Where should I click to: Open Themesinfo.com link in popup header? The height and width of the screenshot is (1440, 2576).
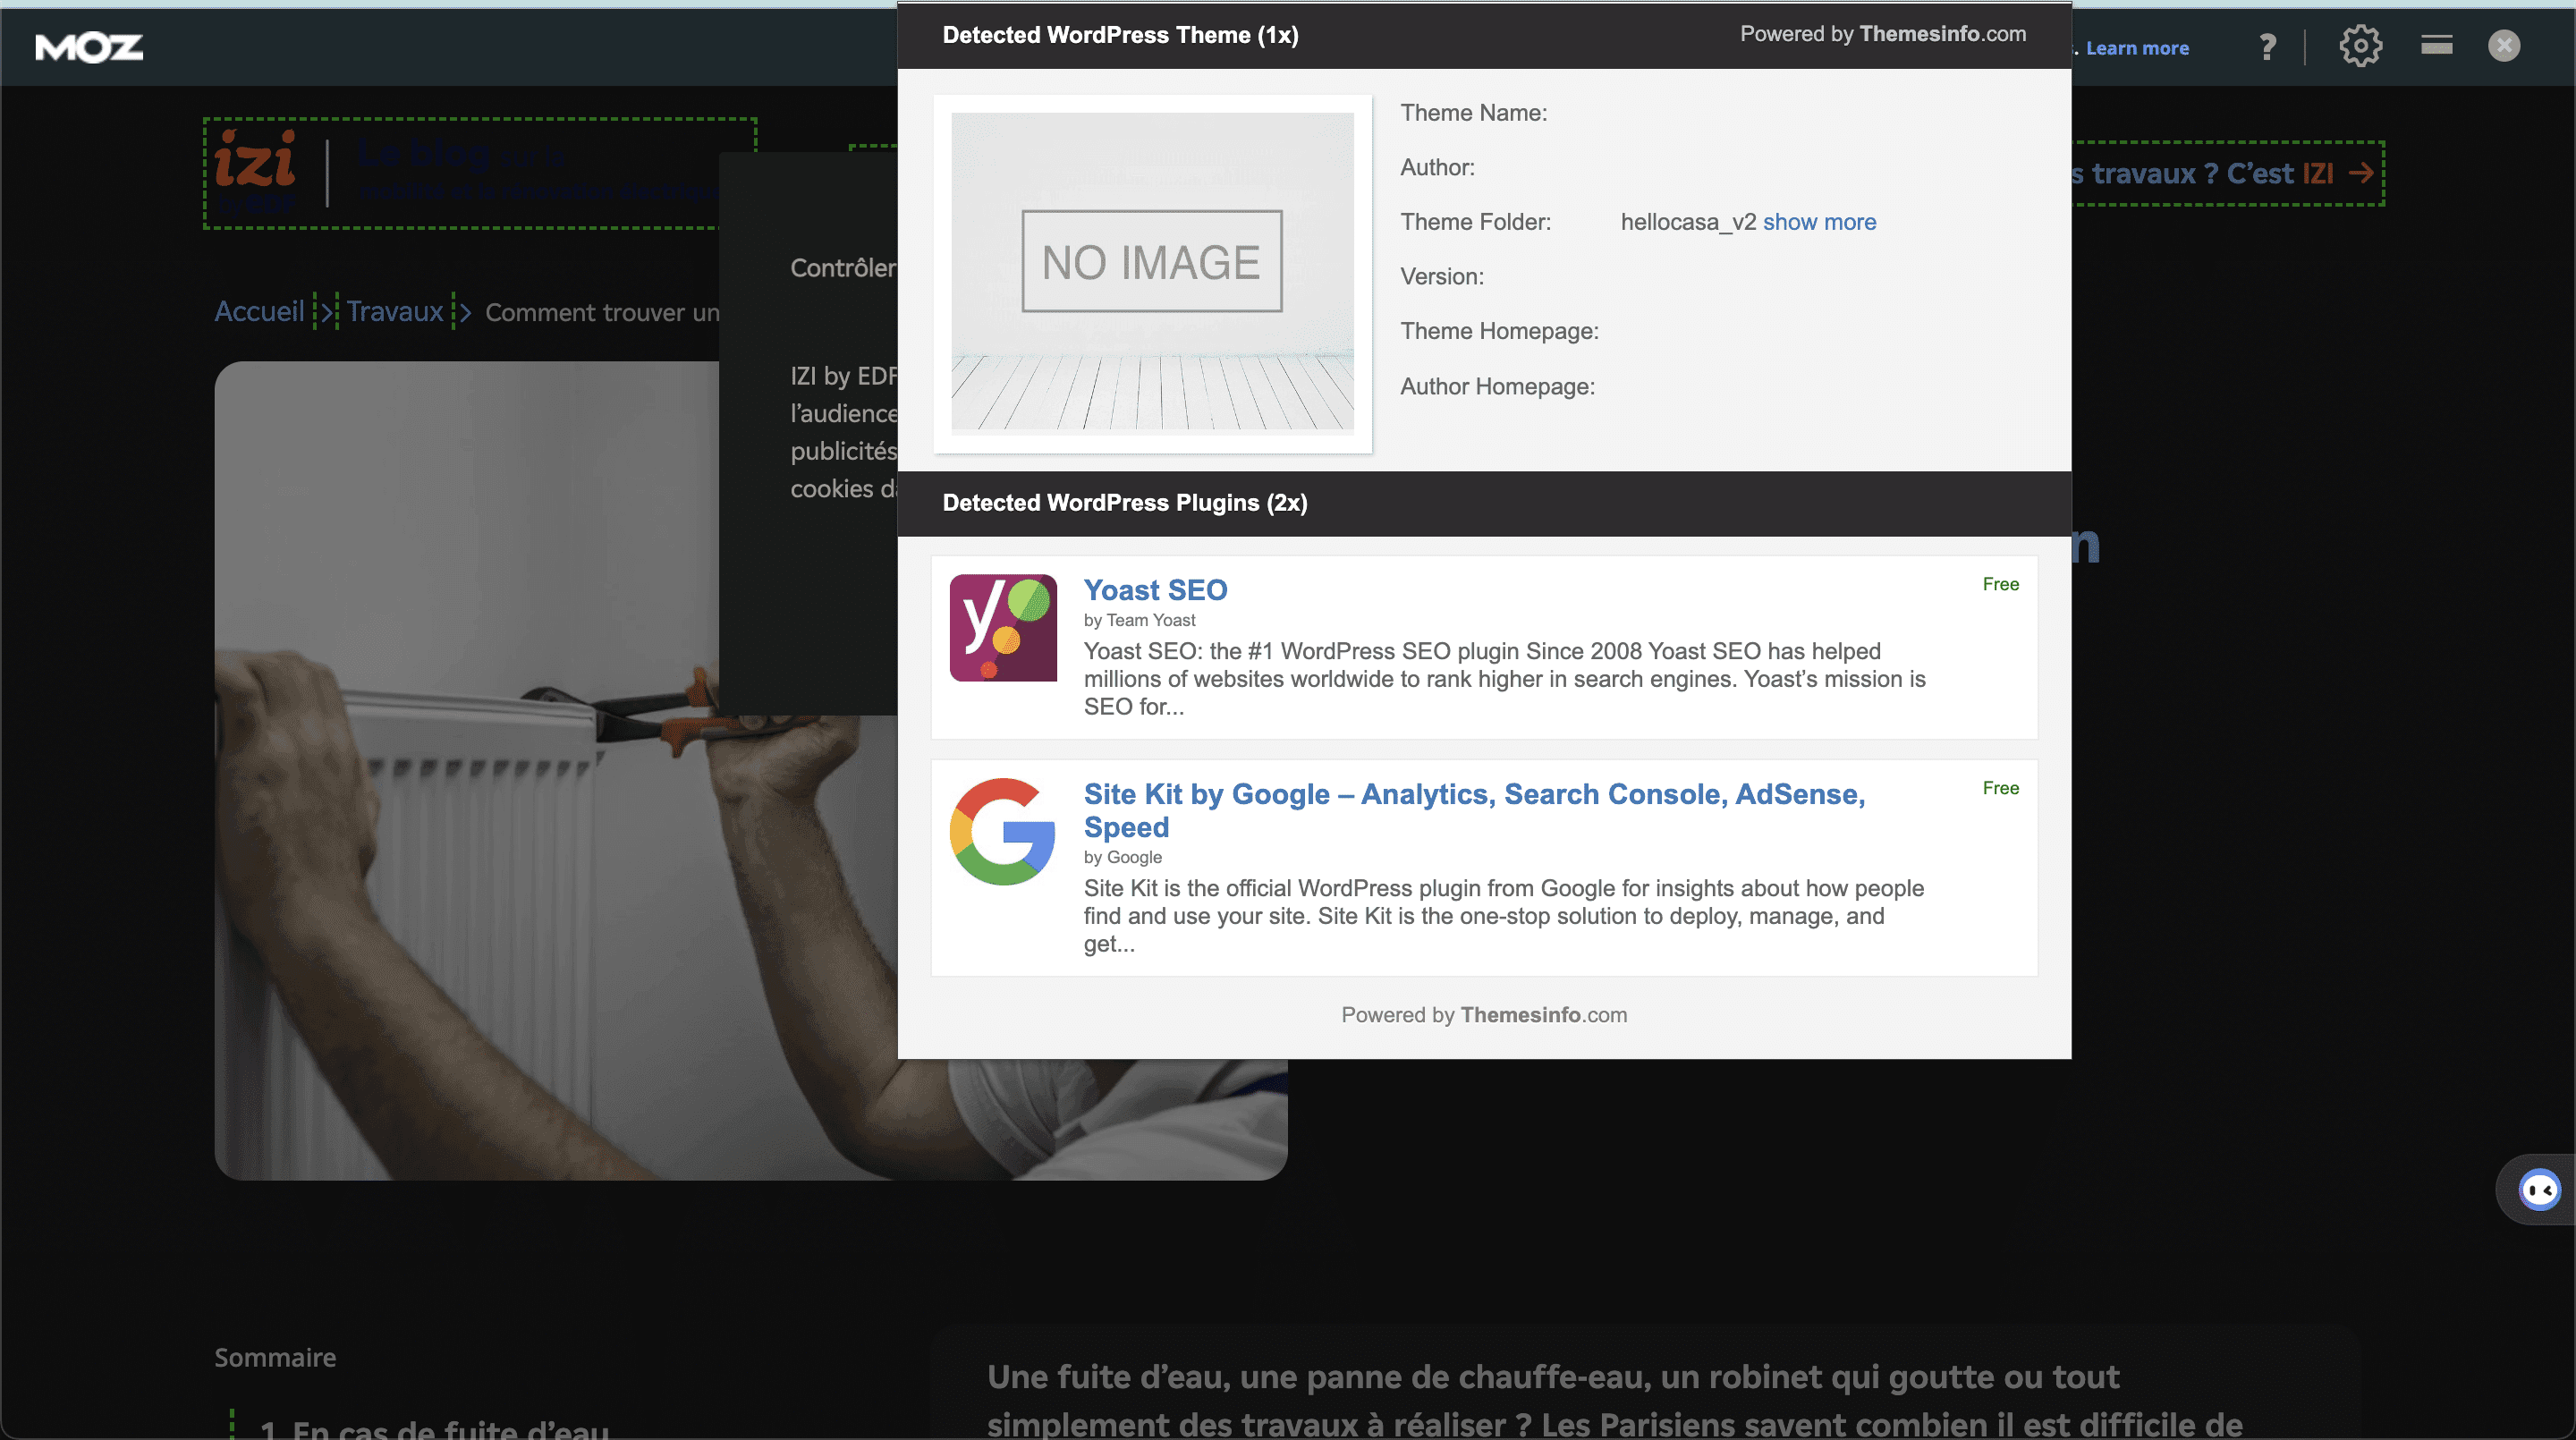pos(1942,34)
